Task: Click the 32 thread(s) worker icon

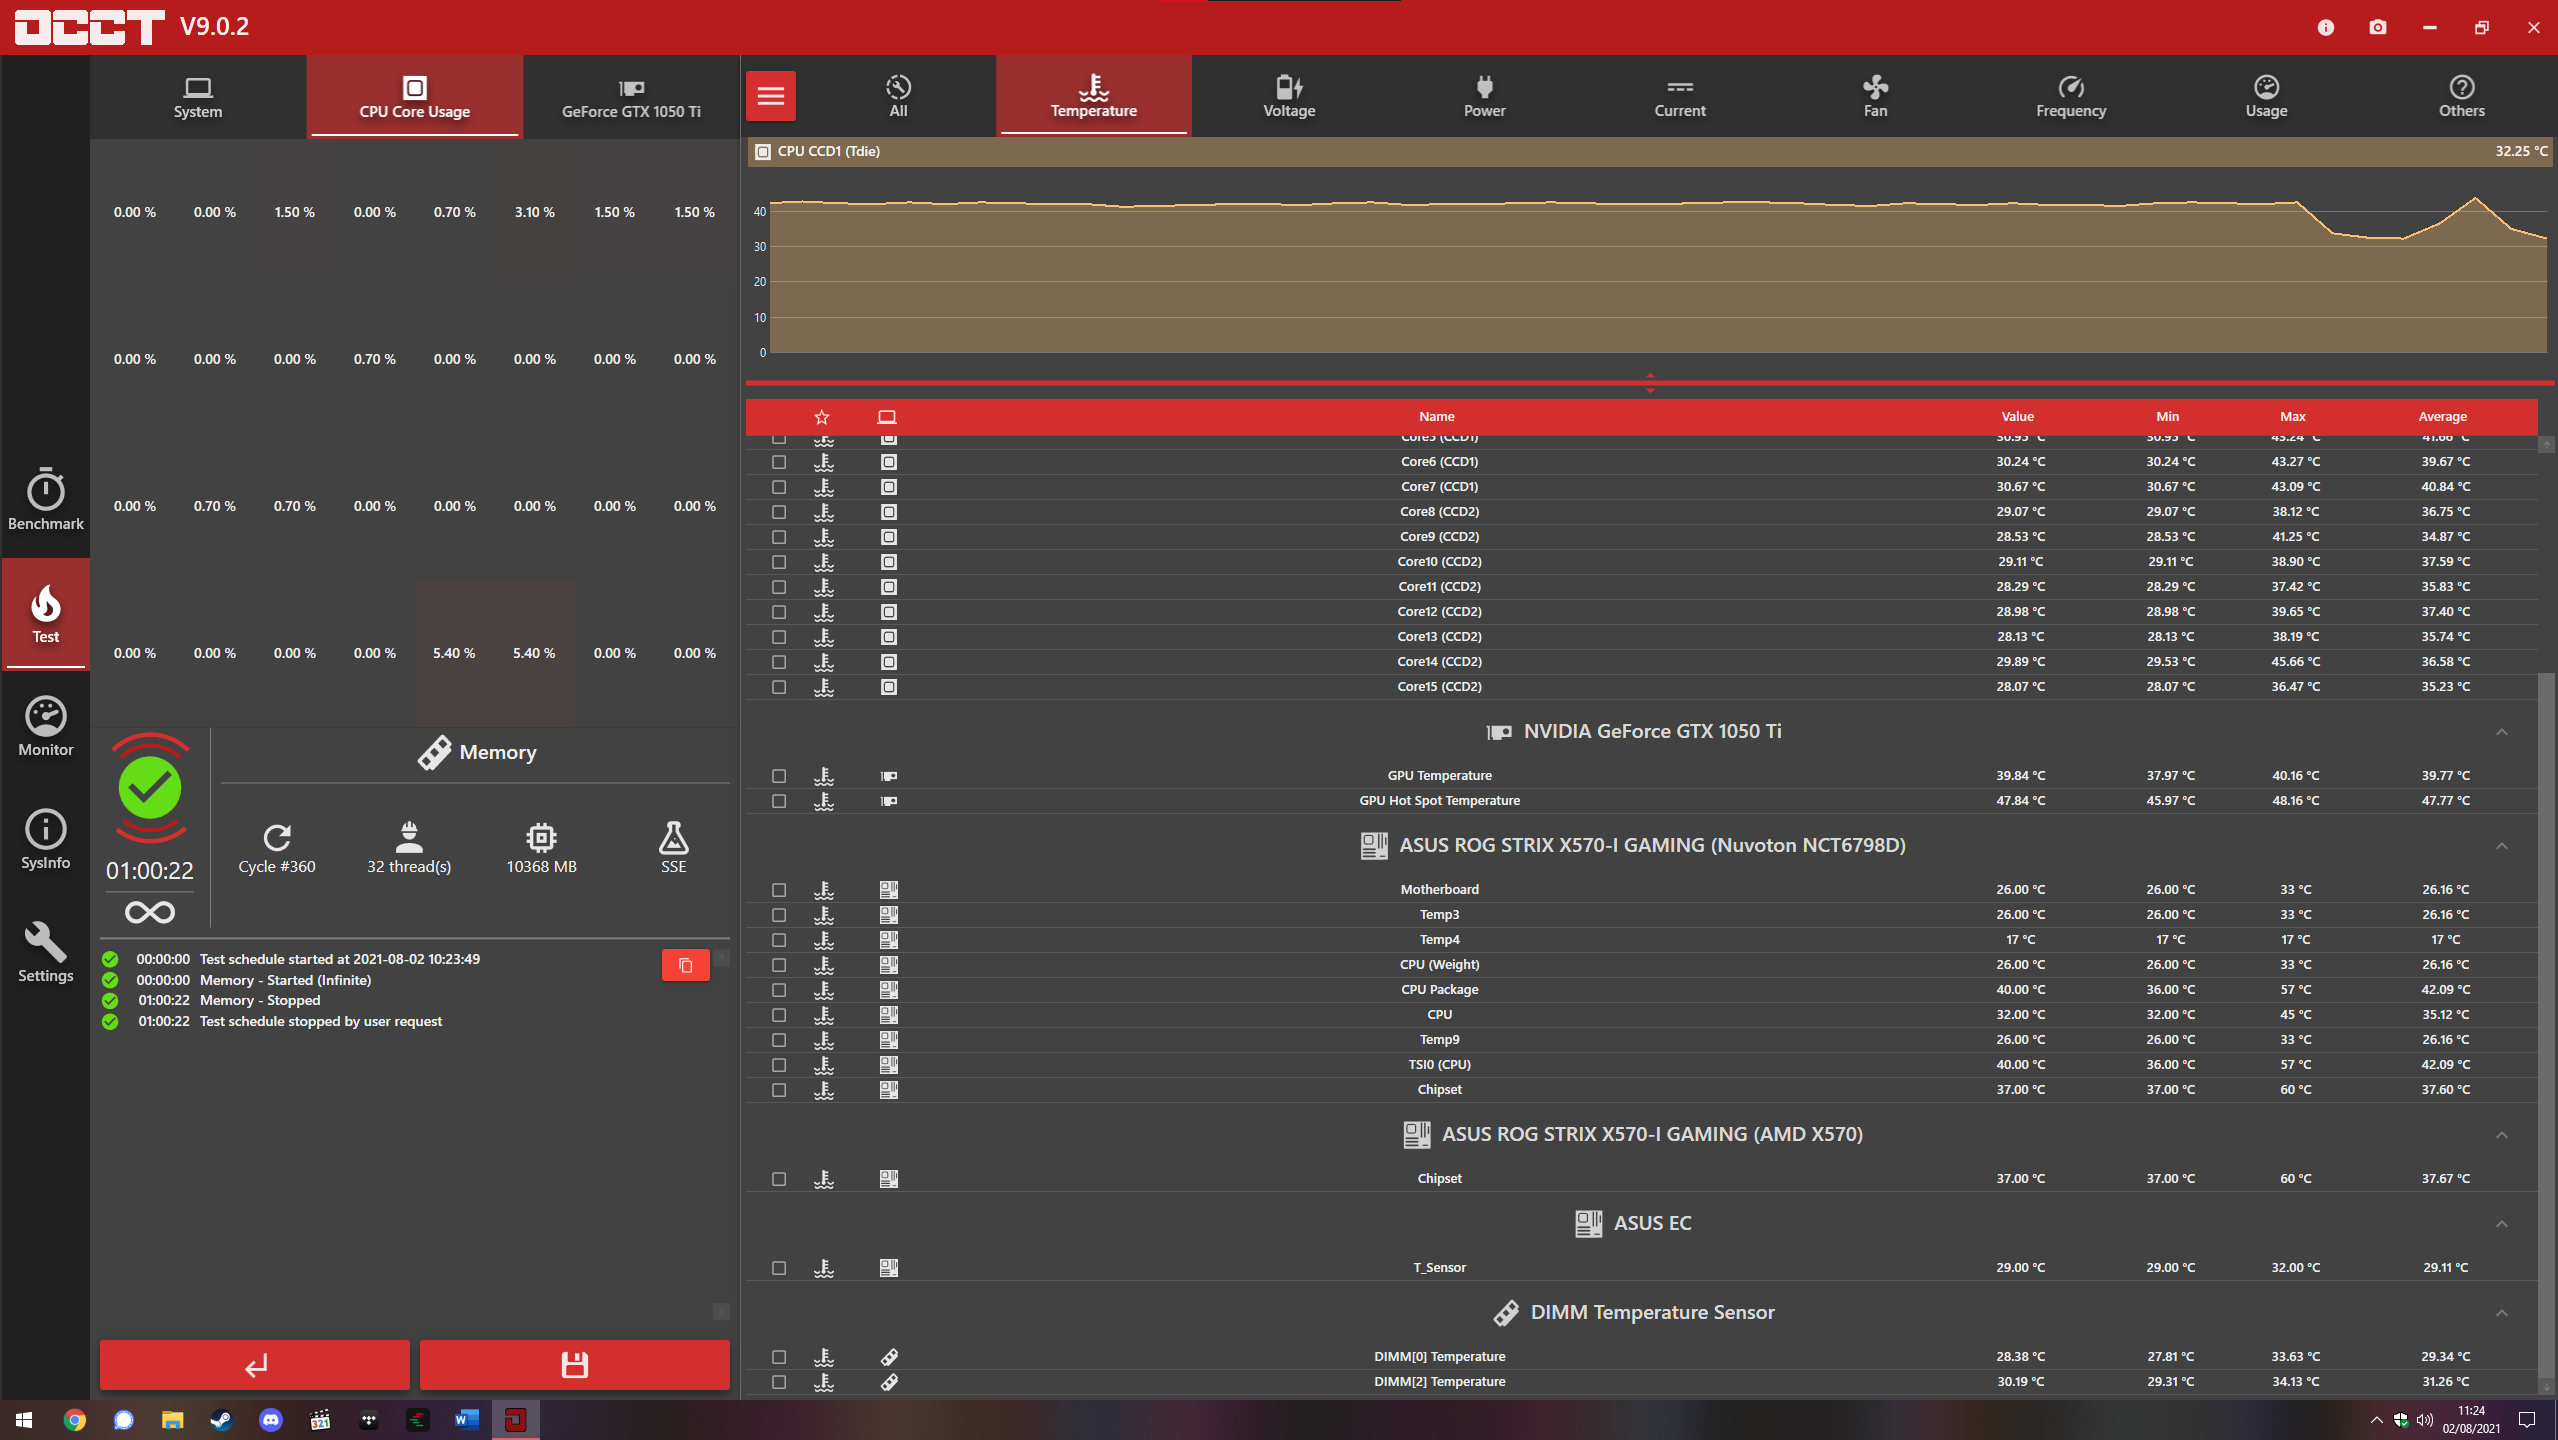Action: coord(409,837)
